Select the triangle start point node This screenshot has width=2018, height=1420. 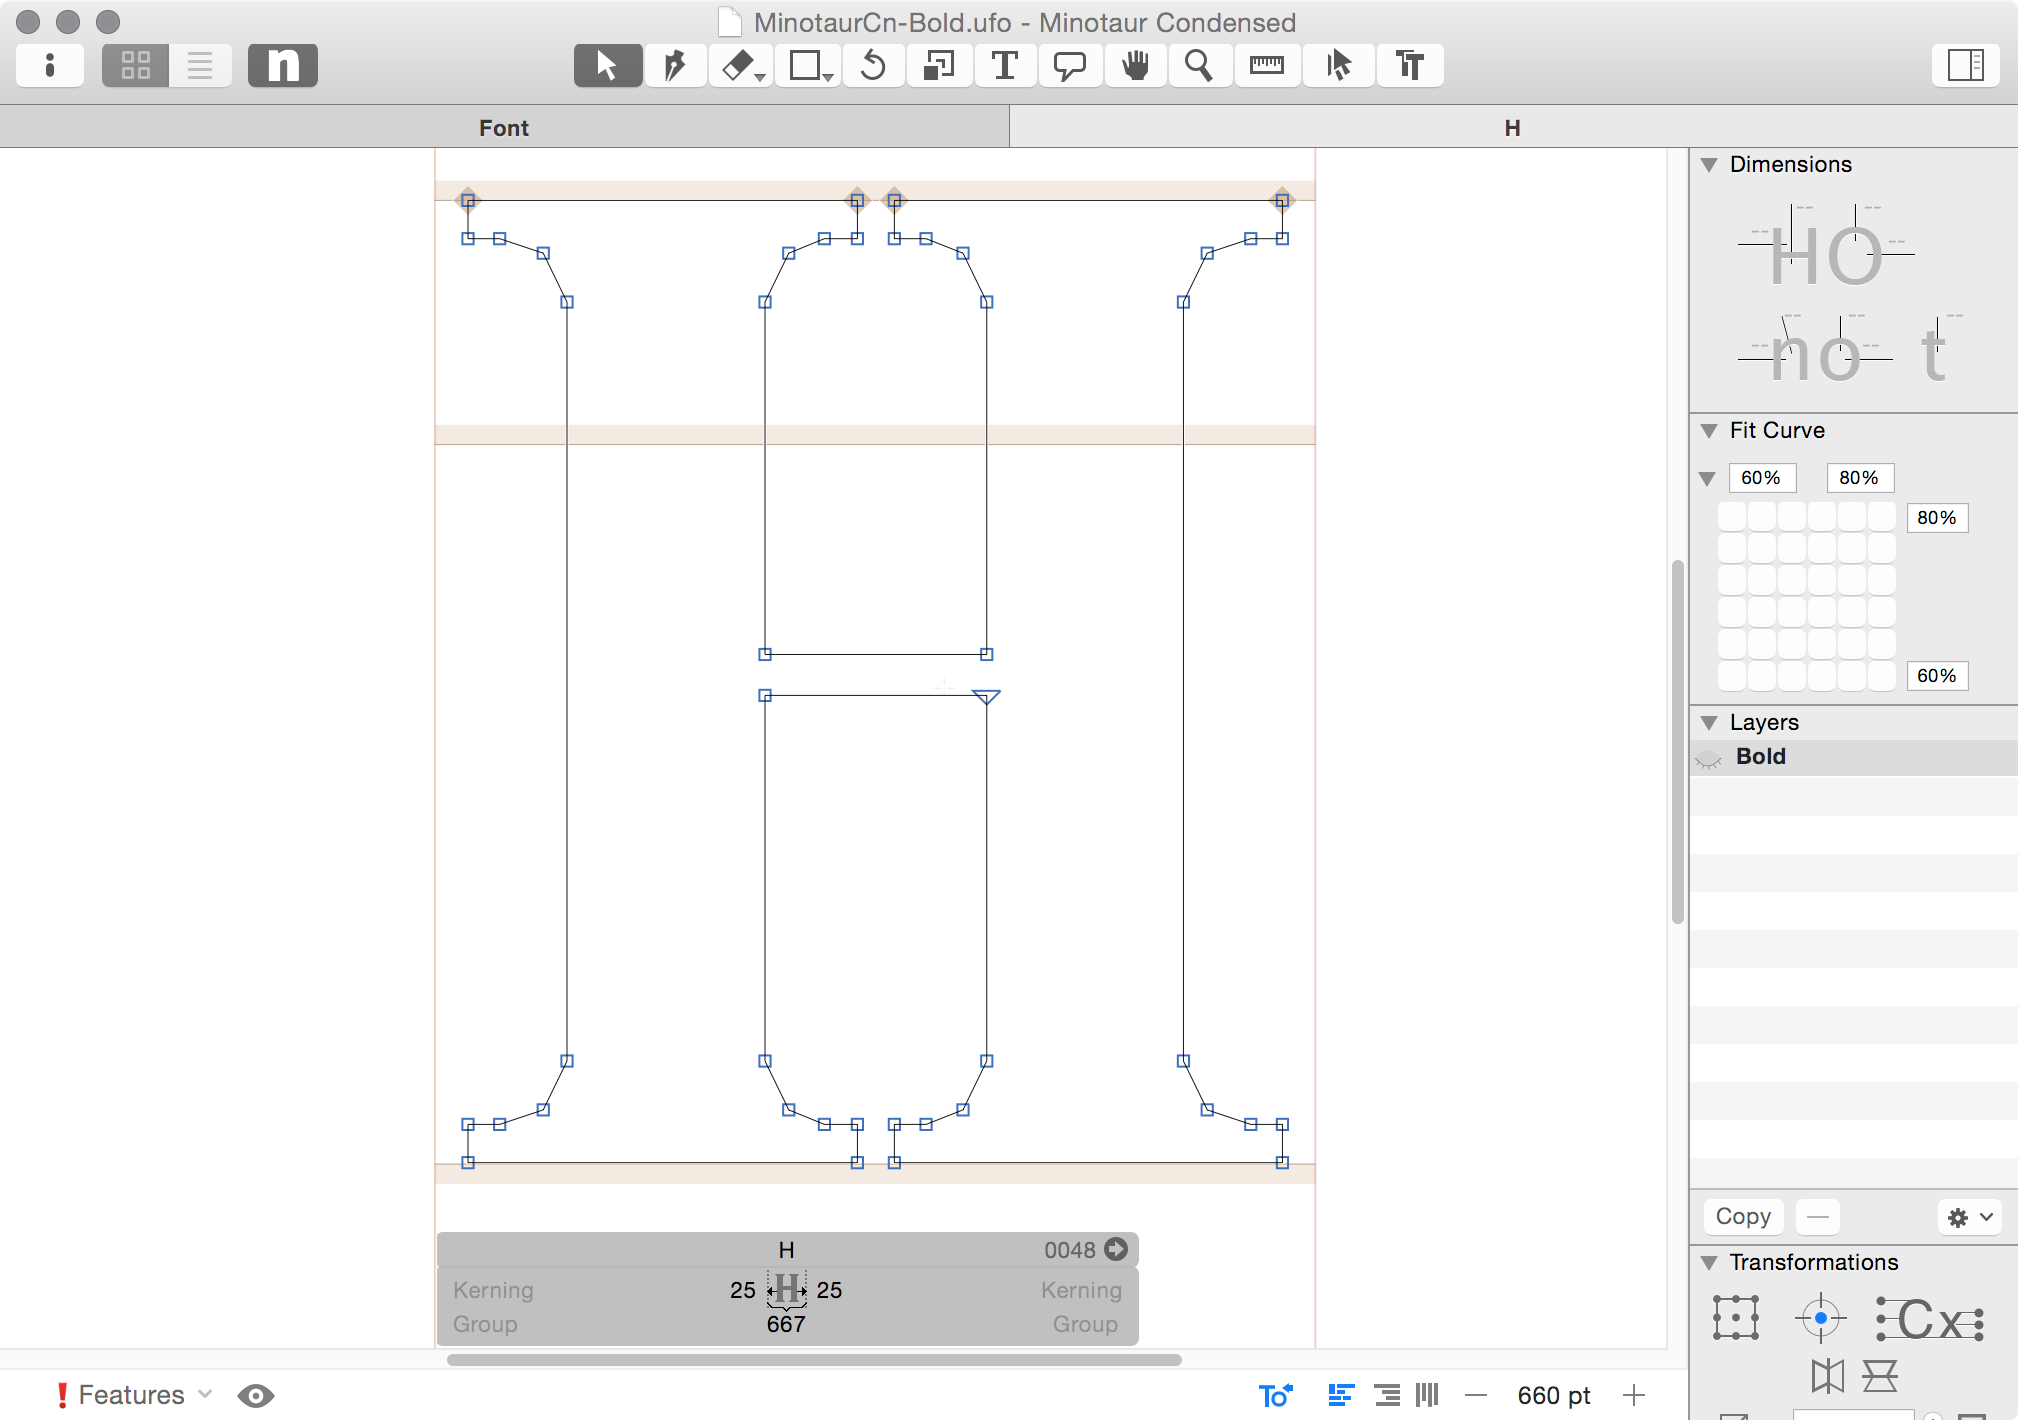point(986,697)
